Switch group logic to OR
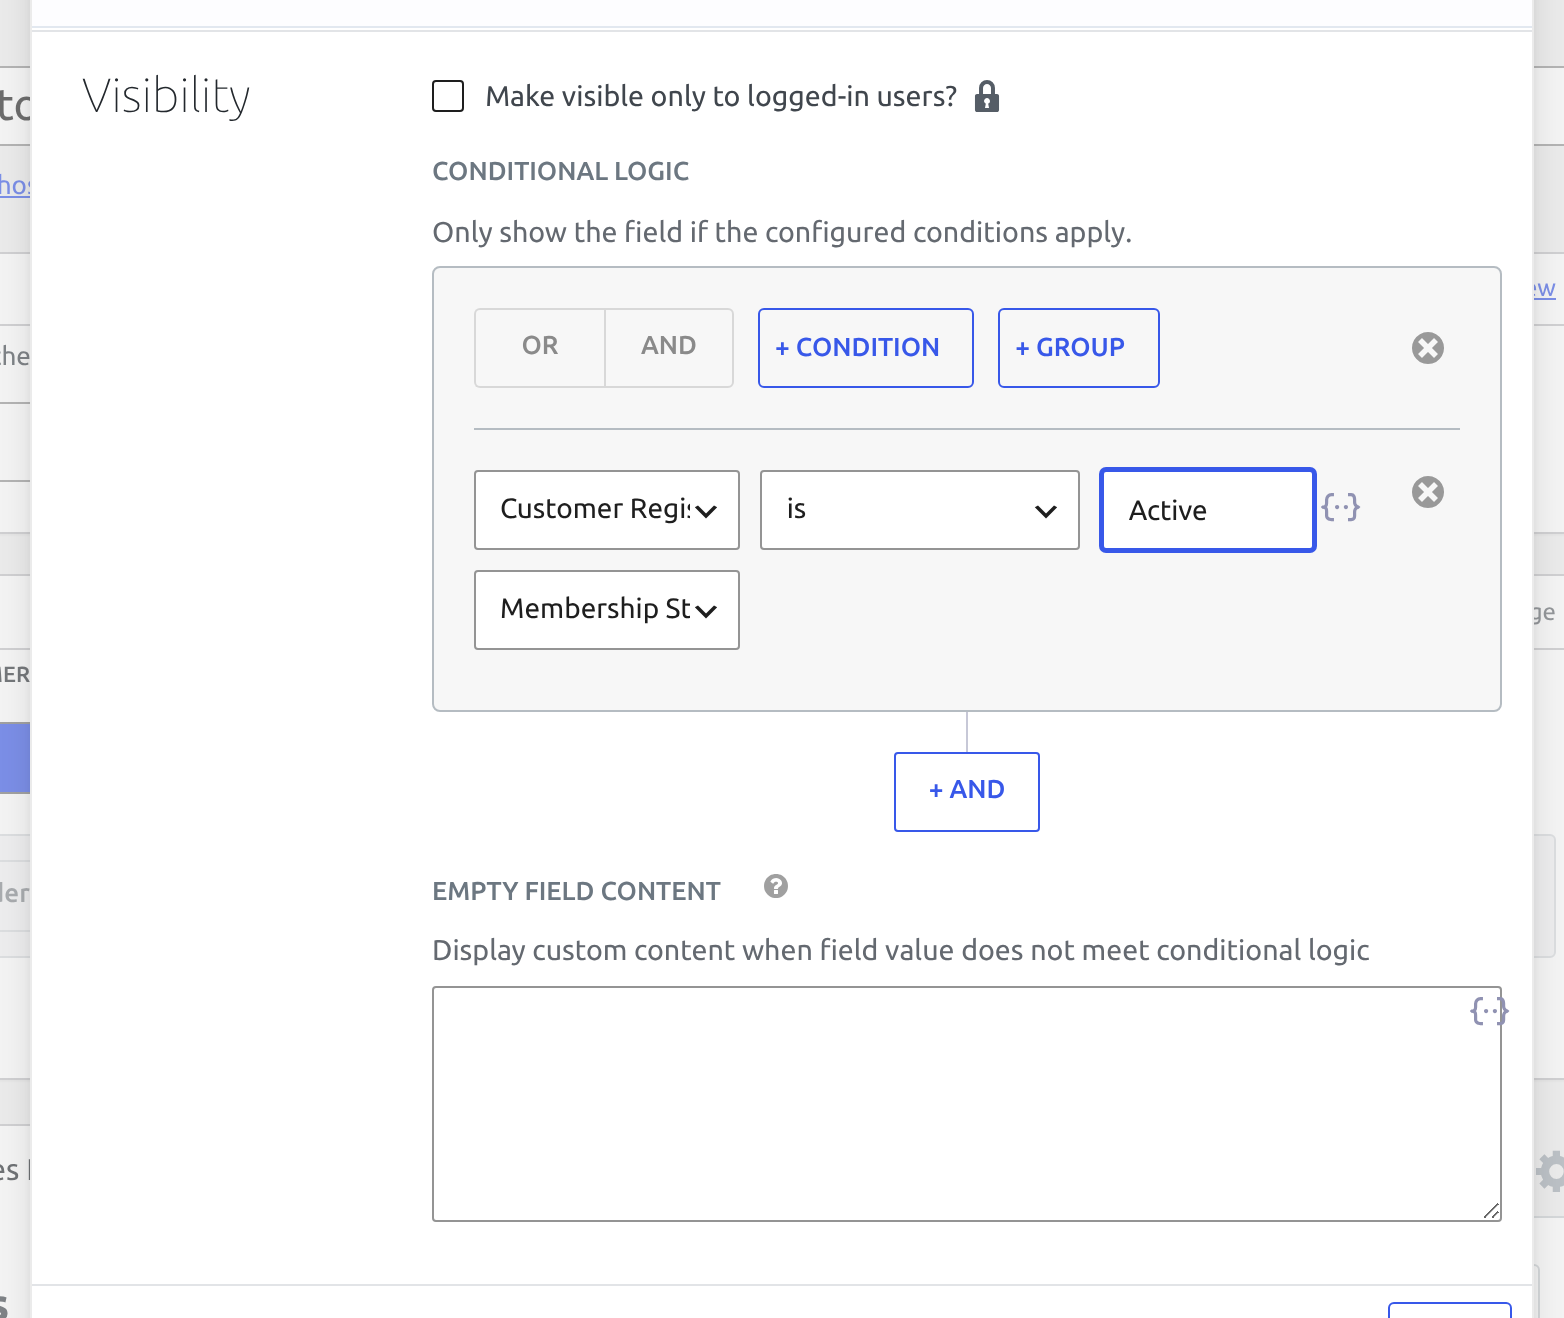1564x1318 pixels. [540, 347]
